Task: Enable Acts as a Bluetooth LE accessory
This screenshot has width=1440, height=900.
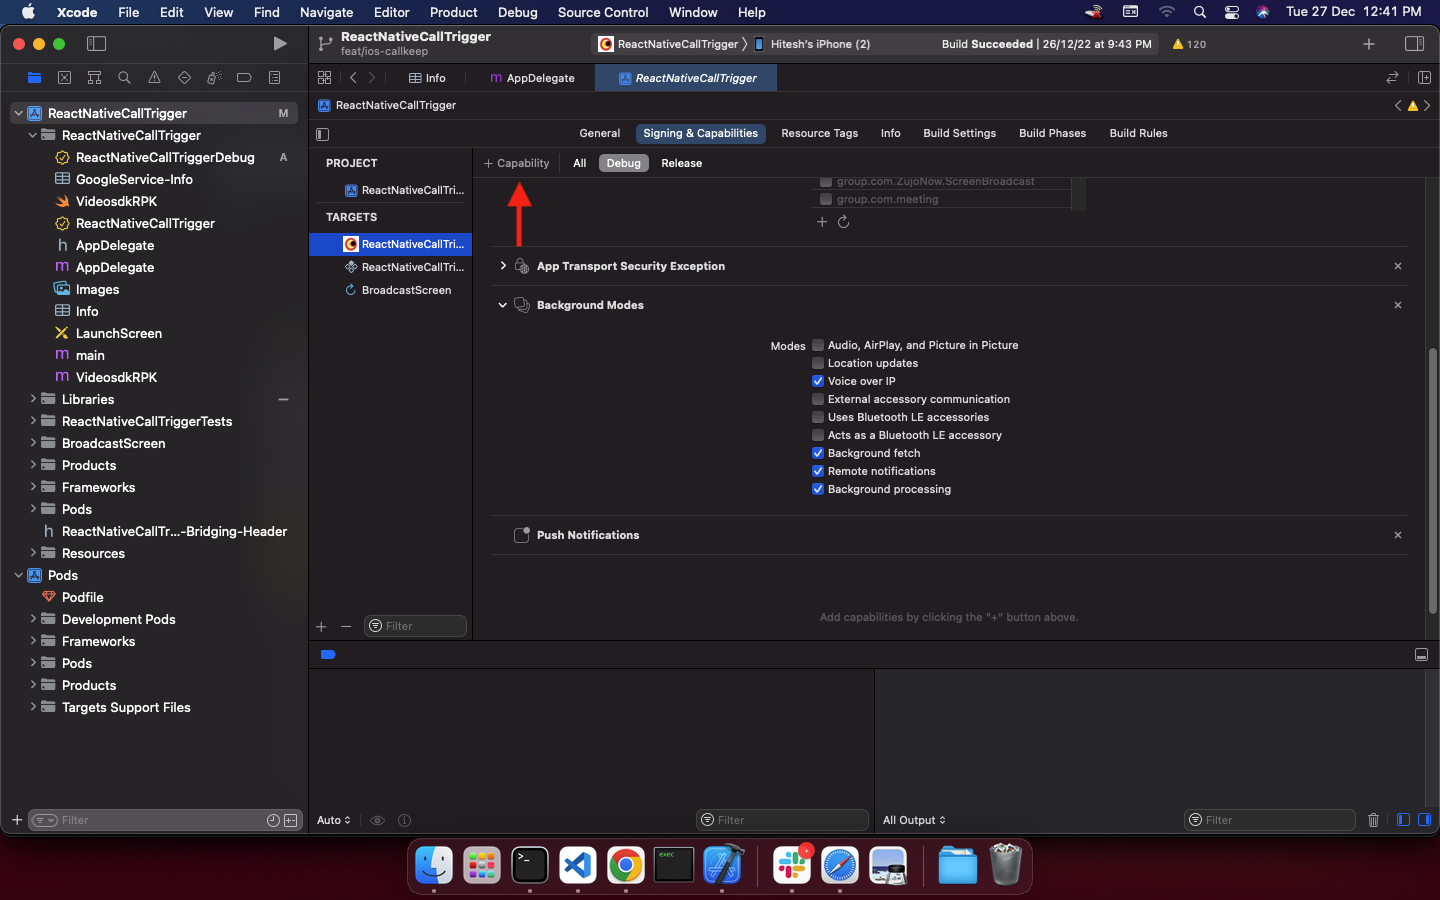Action: click(818, 435)
